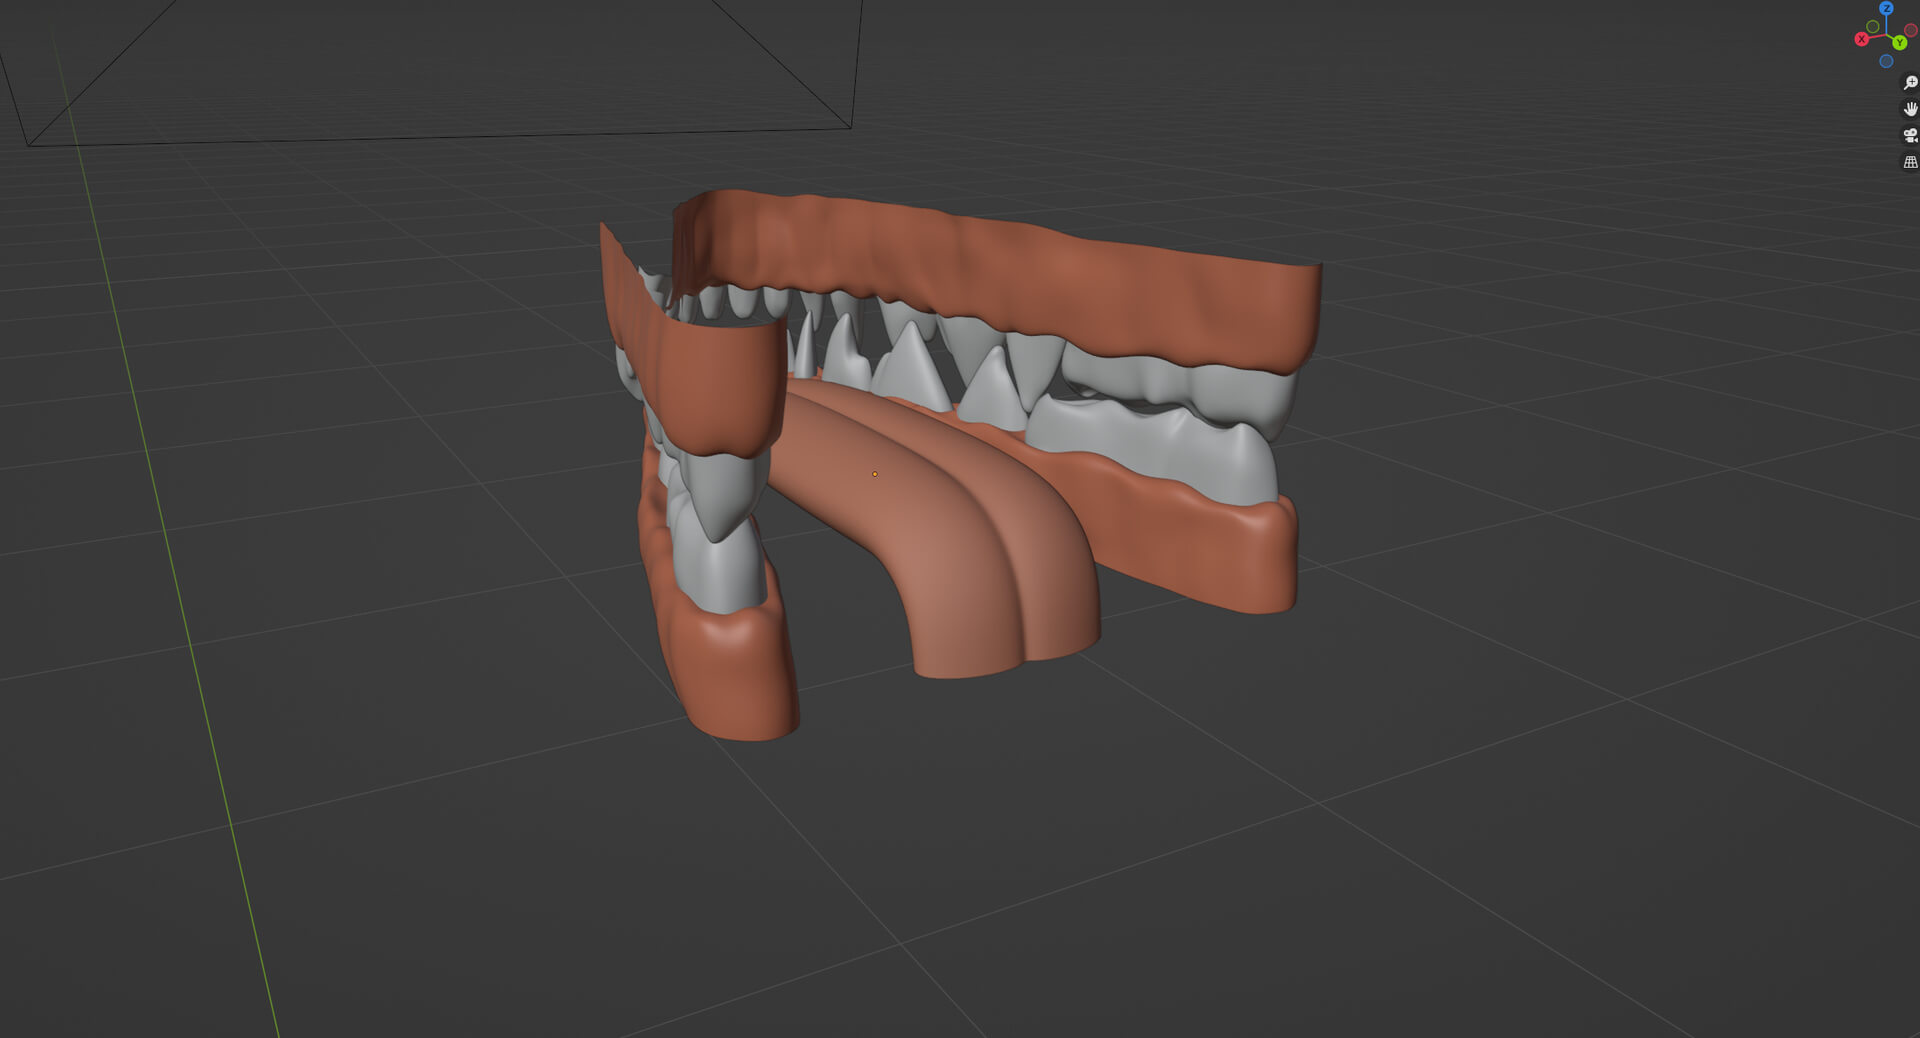1920x1038 pixels.
Task: Click the orange object origin dot
Action: point(875,474)
